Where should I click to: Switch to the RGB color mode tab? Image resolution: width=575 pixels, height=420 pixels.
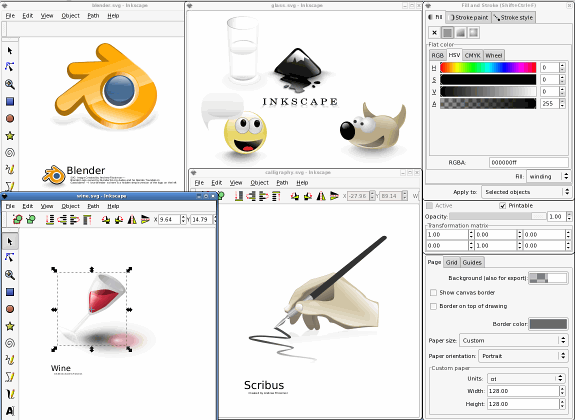click(x=437, y=55)
